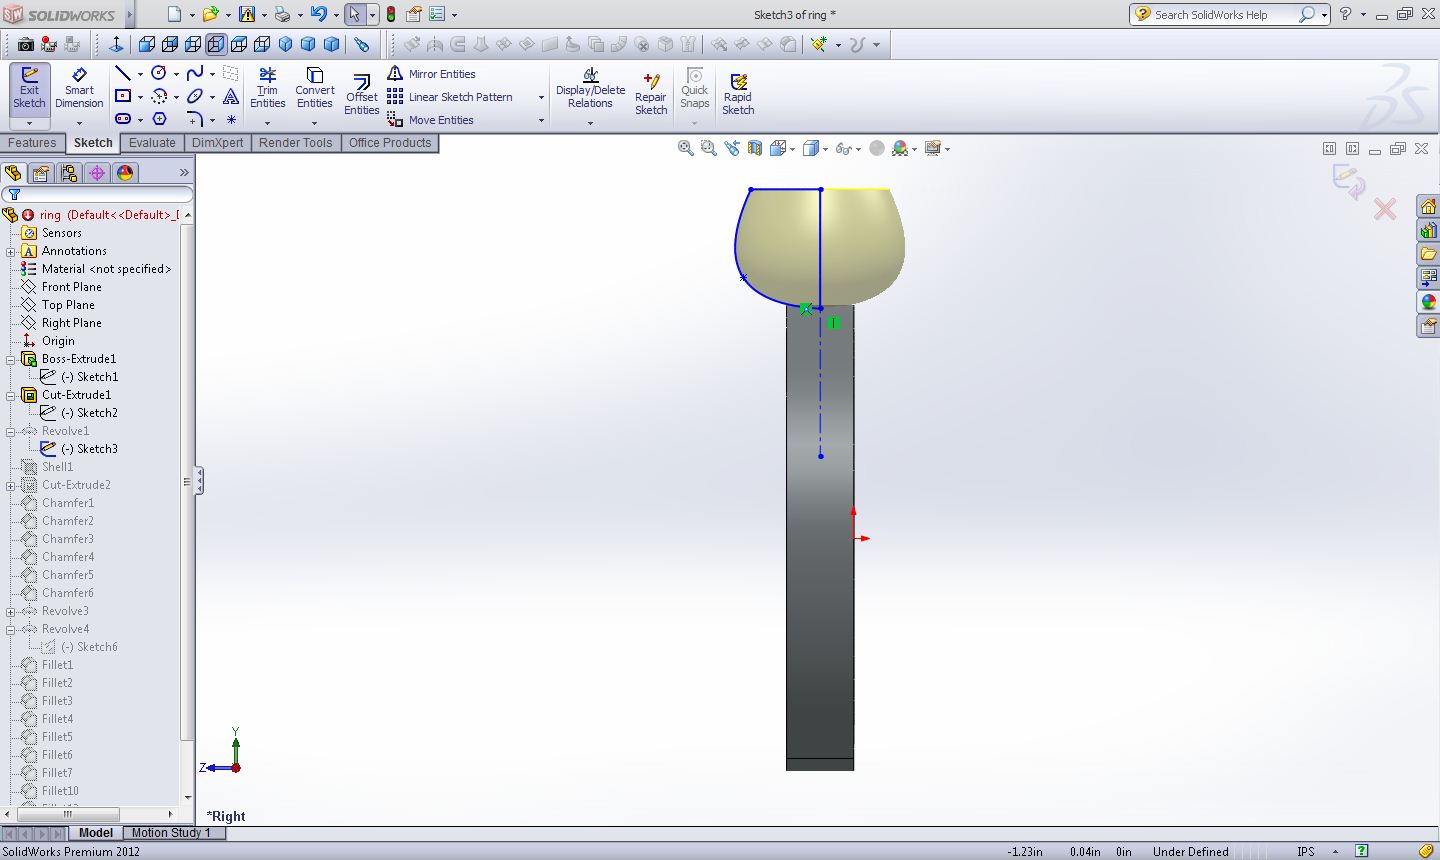Image resolution: width=1440 pixels, height=860 pixels.
Task: Select Top Plane in feature tree
Action: coord(68,305)
